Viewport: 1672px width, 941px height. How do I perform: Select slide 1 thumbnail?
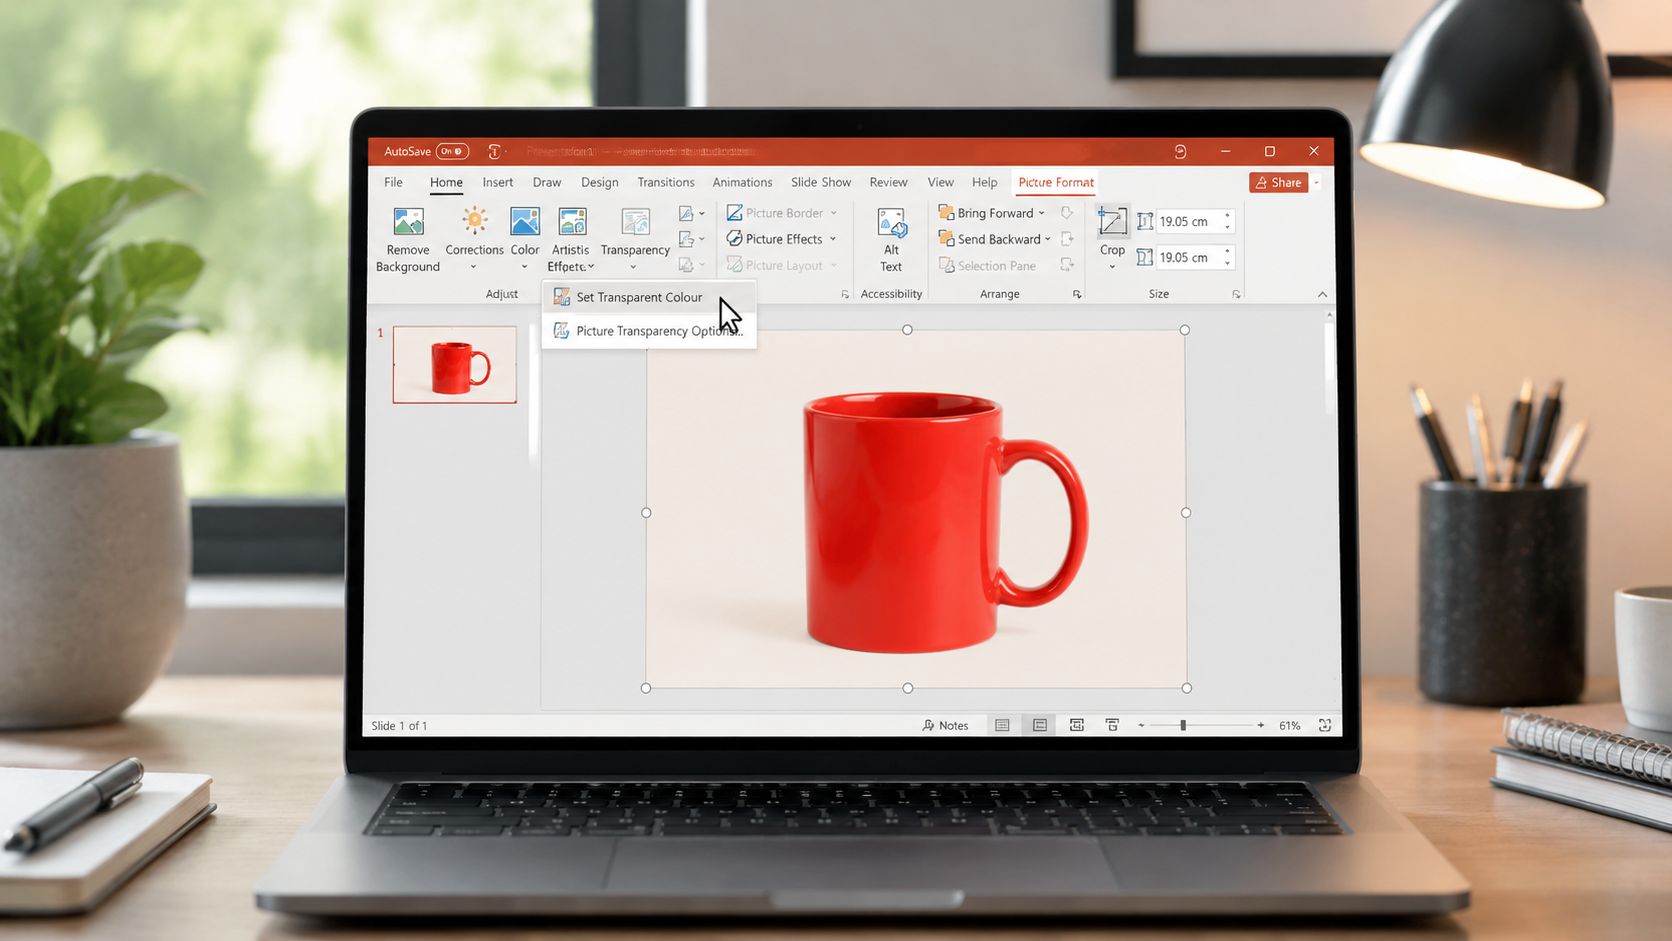tap(455, 365)
